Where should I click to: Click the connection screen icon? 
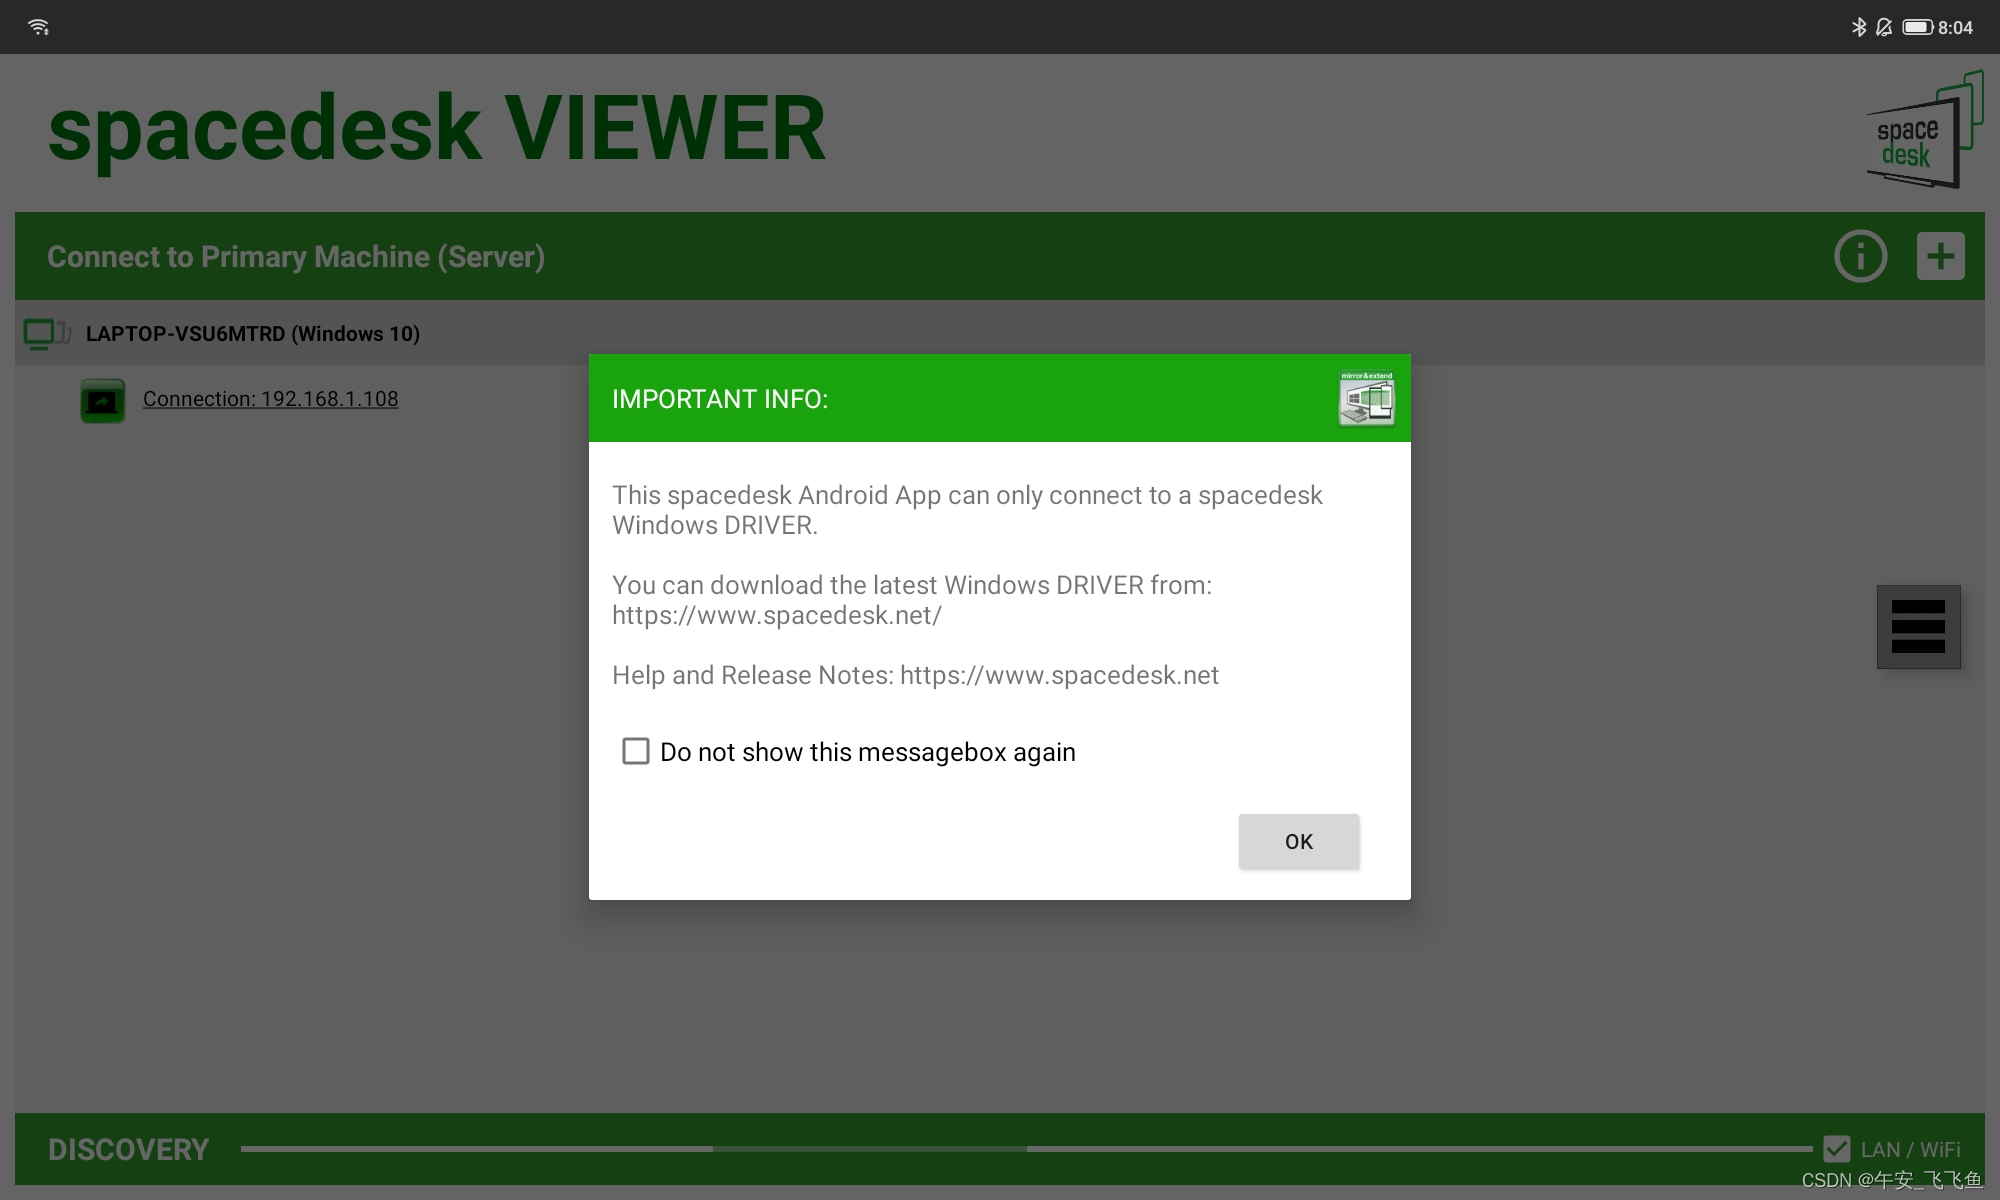(x=103, y=401)
